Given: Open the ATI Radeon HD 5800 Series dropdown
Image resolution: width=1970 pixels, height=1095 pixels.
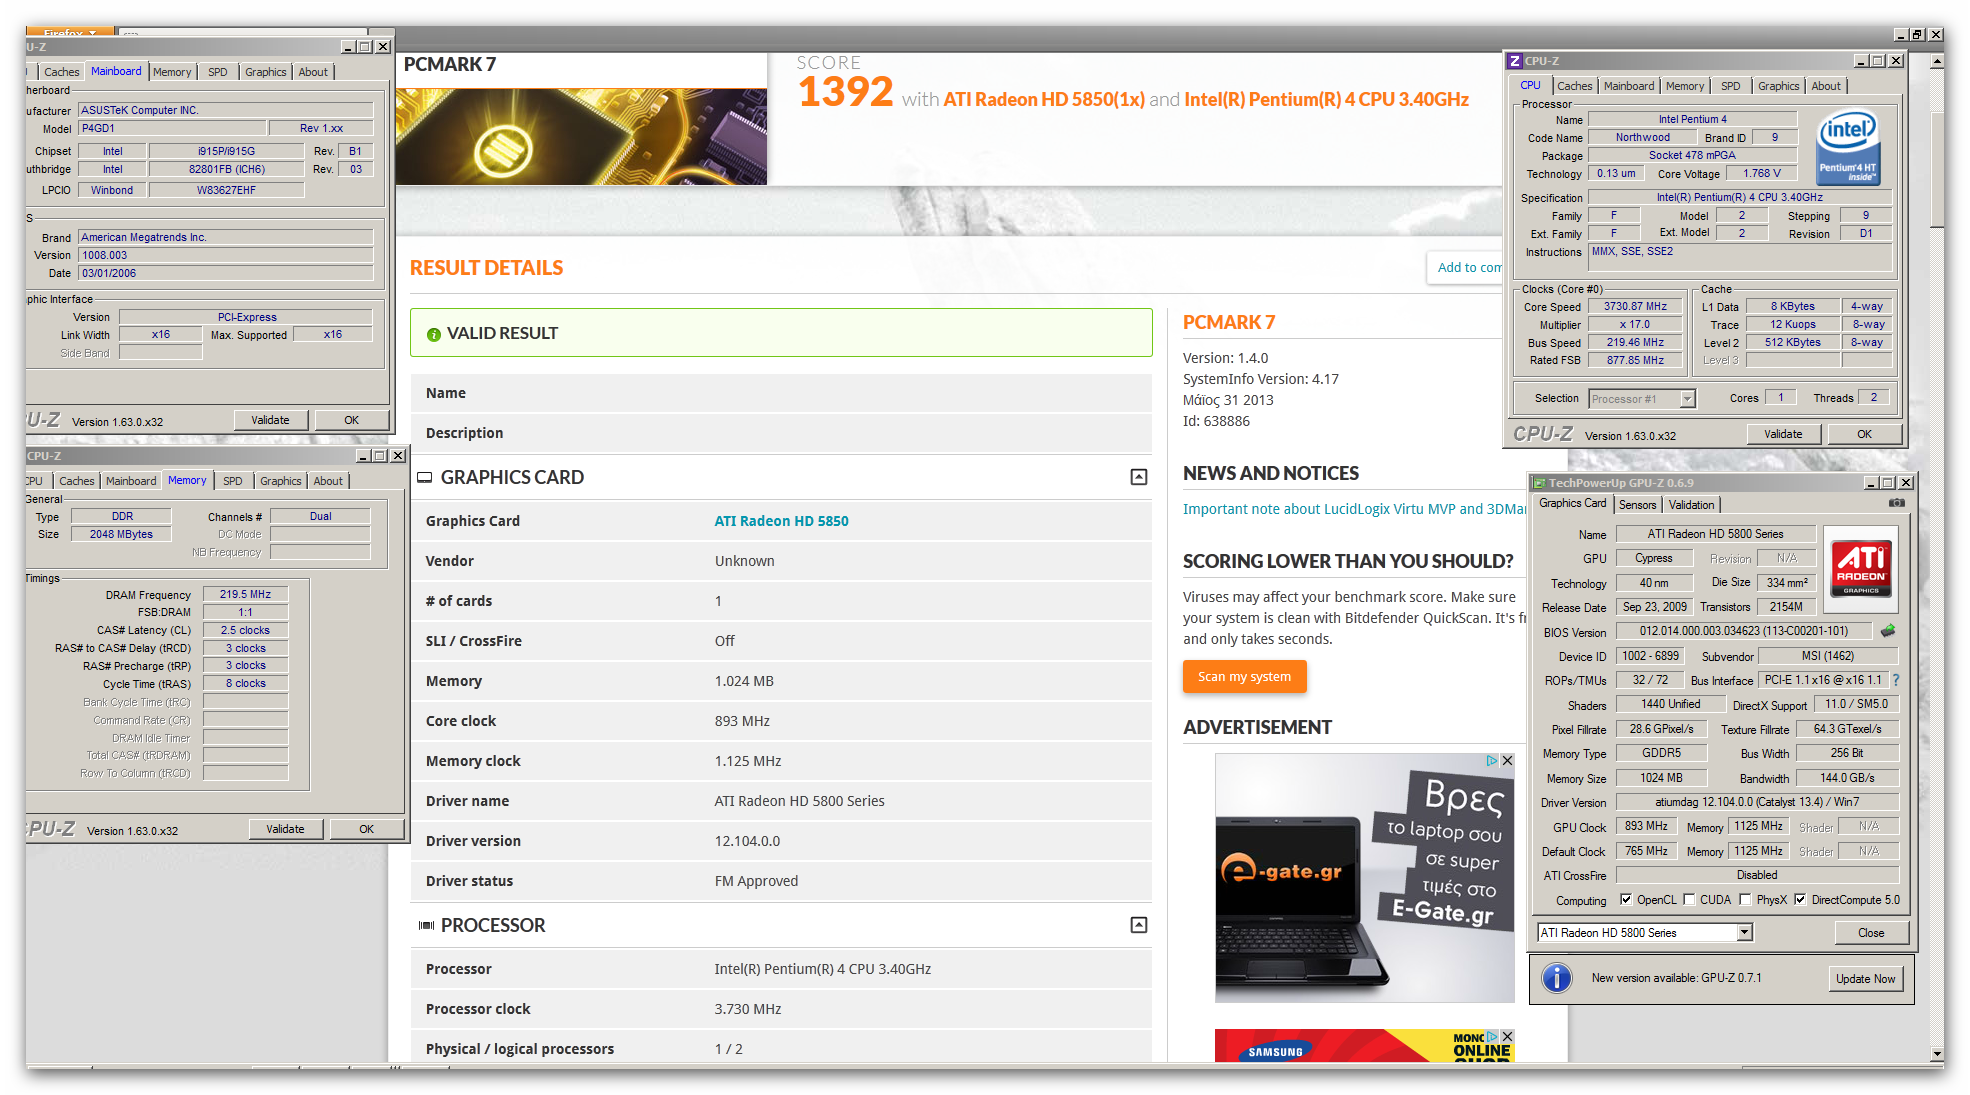Looking at the screenshot, I should (1744, 932).
